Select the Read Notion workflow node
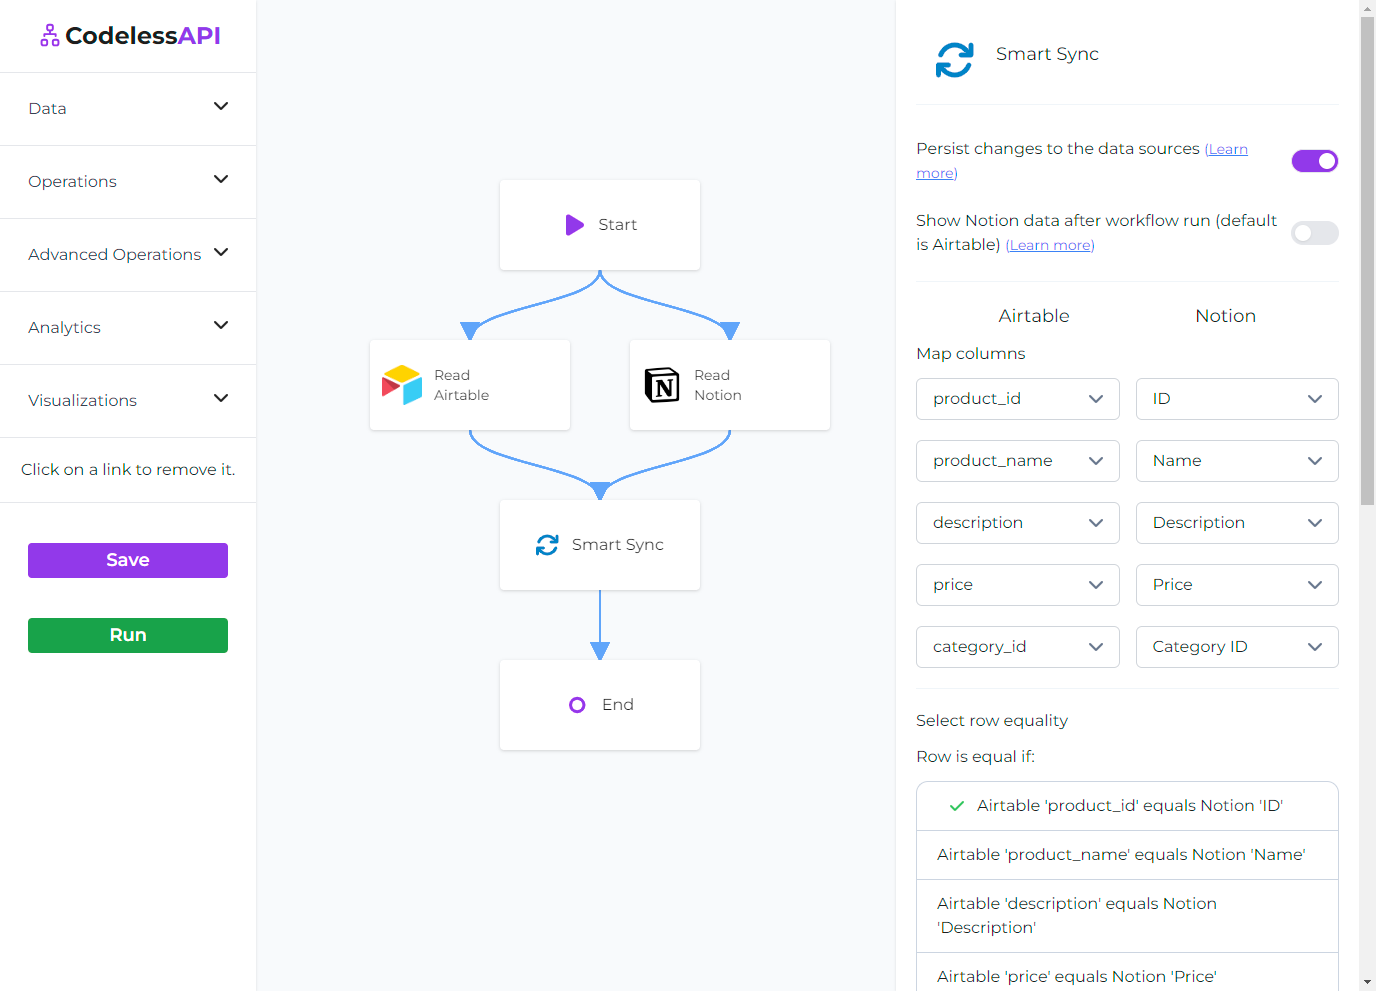This screenshot has width=1376, height=991. tap(730, 385)
